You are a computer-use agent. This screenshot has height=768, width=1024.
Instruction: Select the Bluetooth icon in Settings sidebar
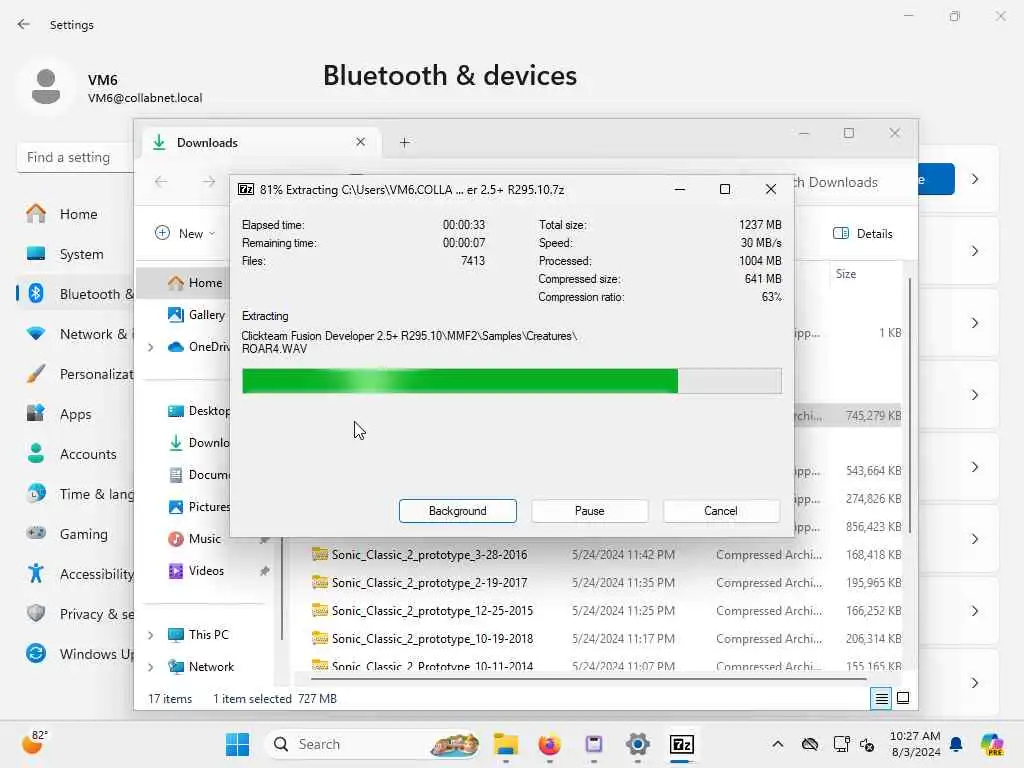[36, 294]
